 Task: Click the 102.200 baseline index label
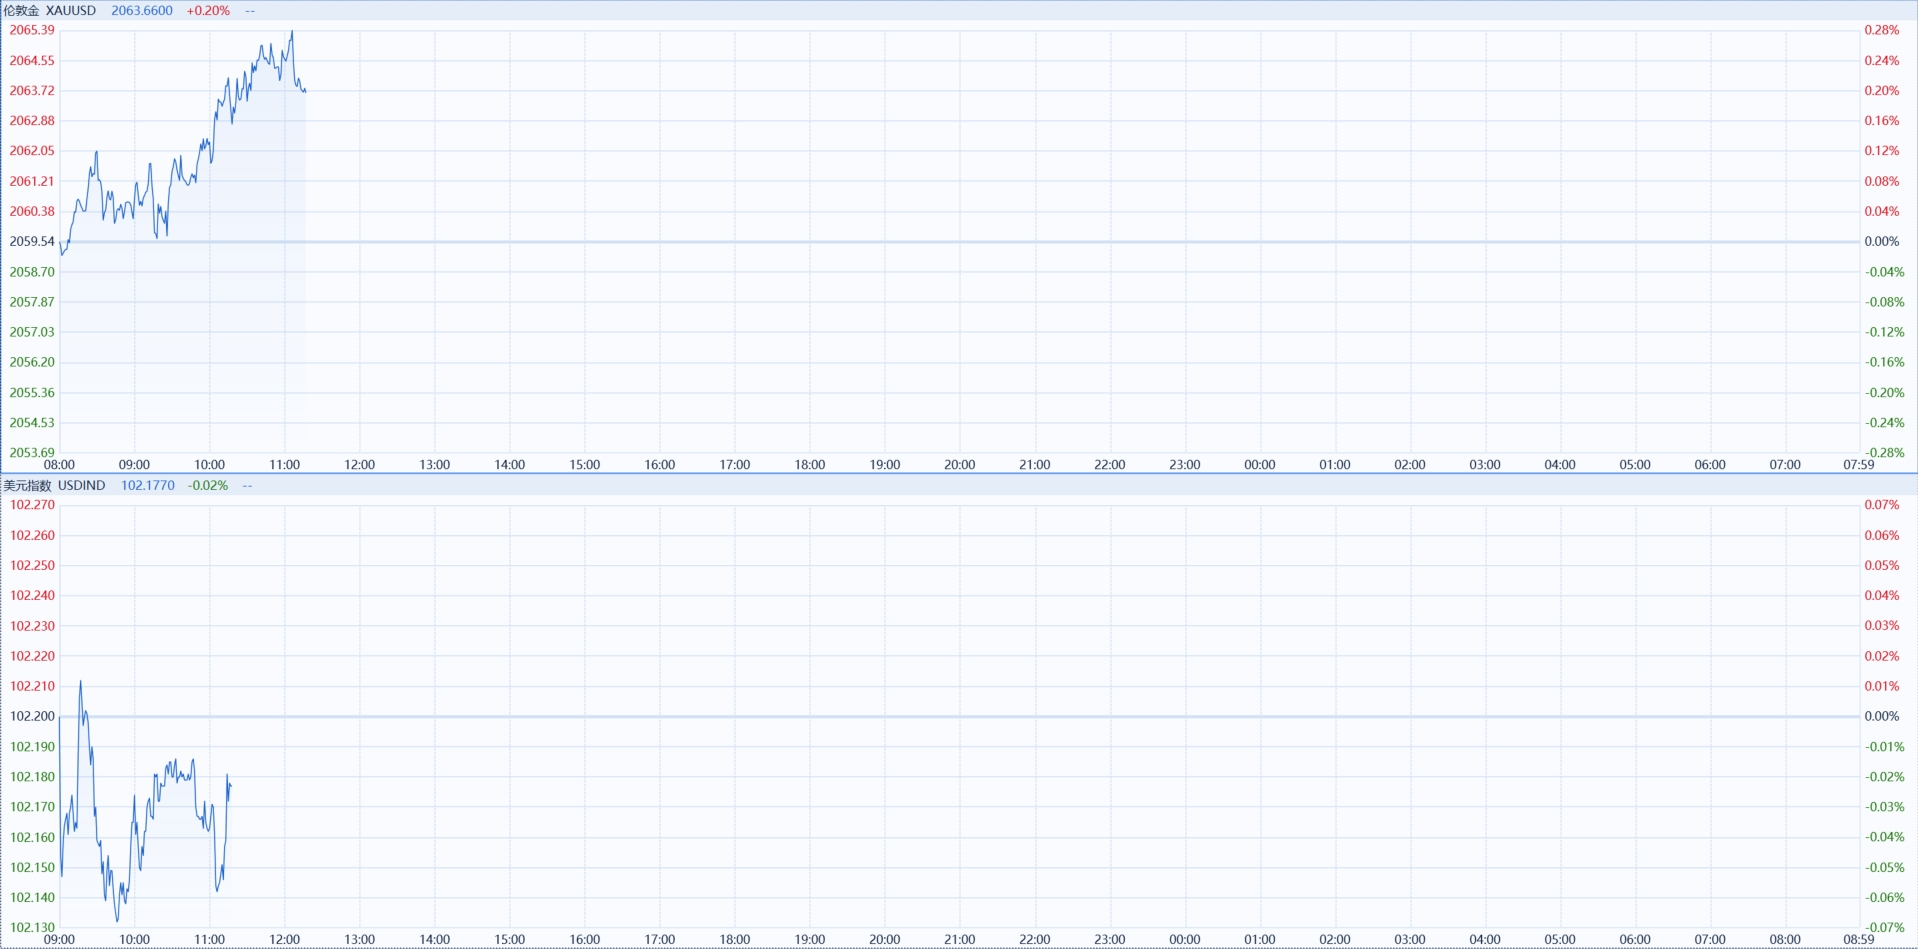coord(32,717)
